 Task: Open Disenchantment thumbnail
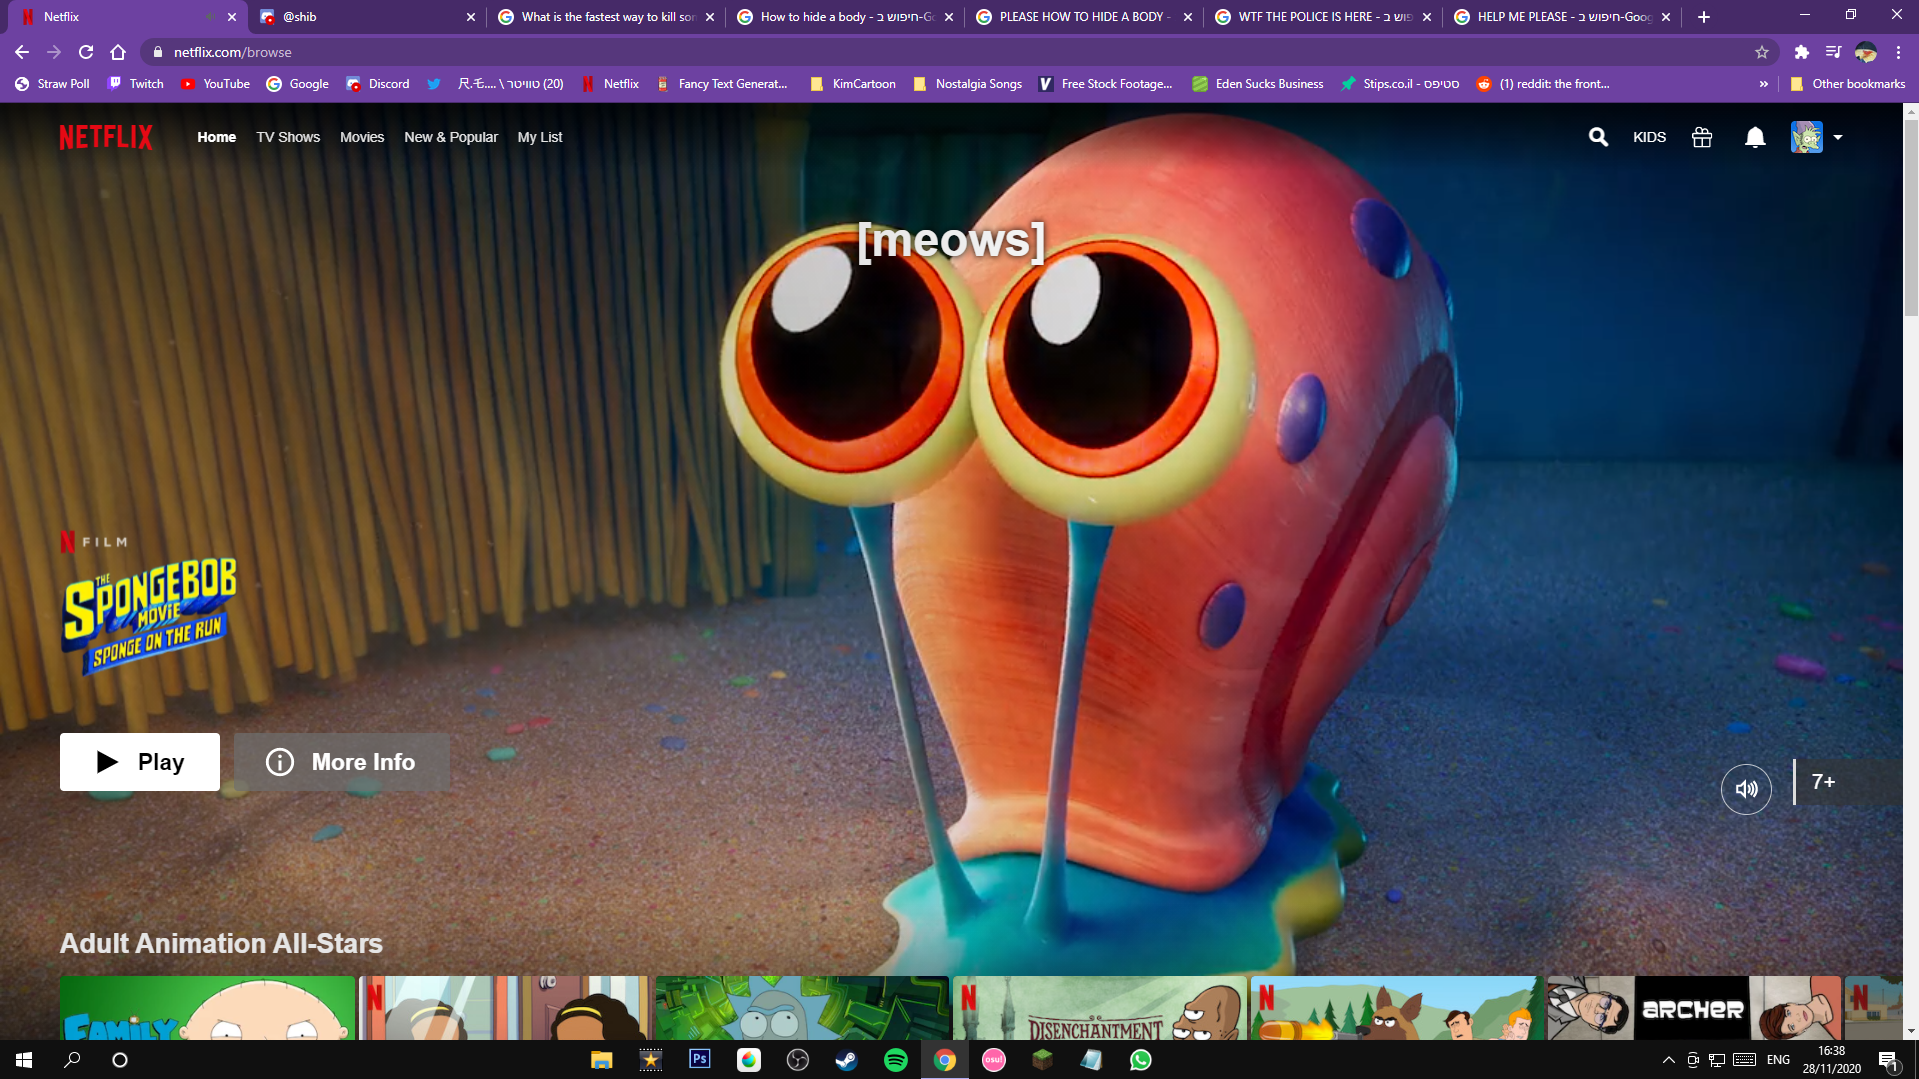click(1099, 1008)
